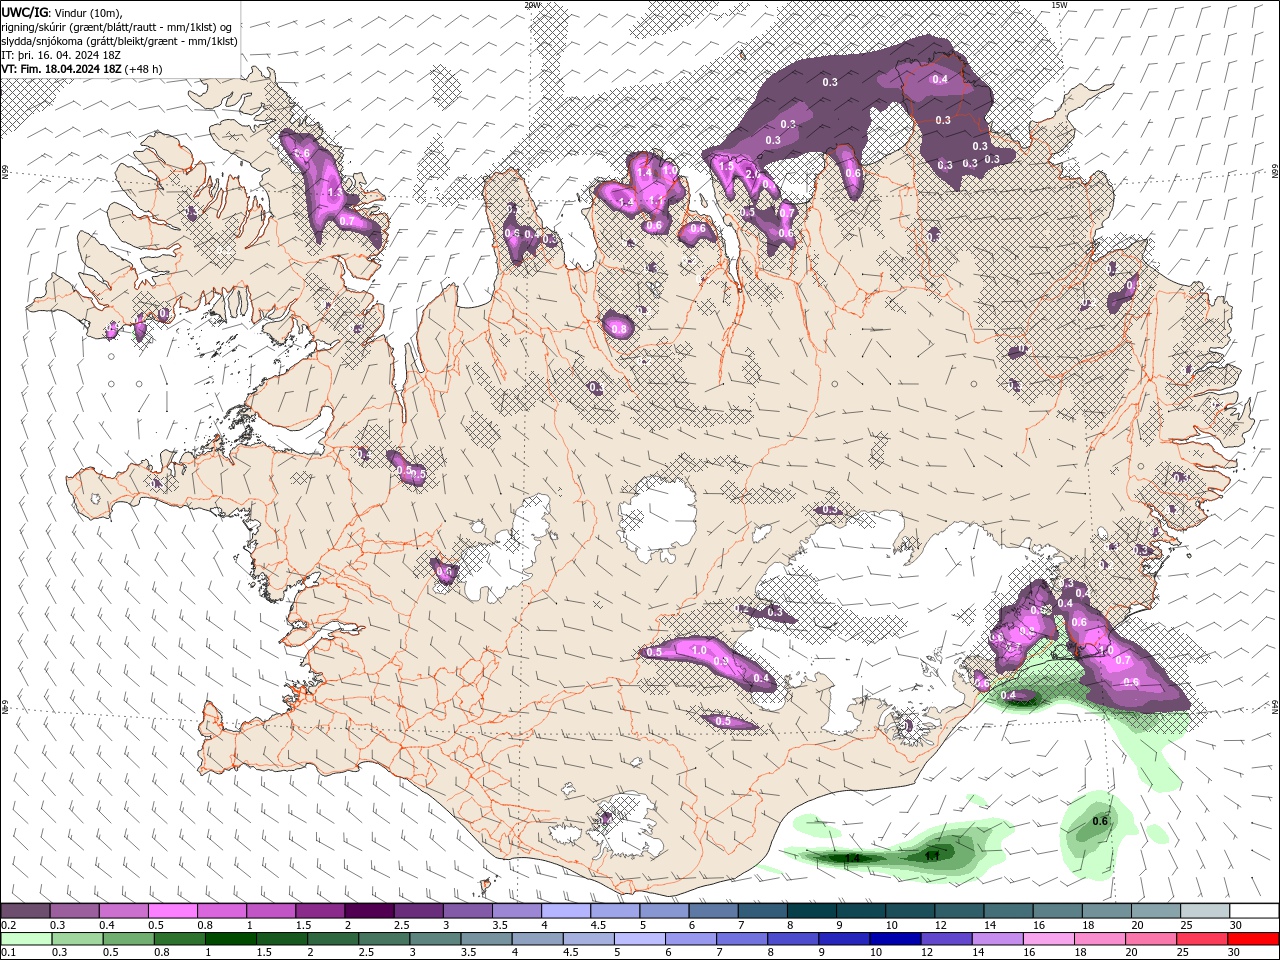This screenshot has height=960, width=1280.
Task: Click the '0.4' value in the northern pink snow patch
Action: point(940,79)
